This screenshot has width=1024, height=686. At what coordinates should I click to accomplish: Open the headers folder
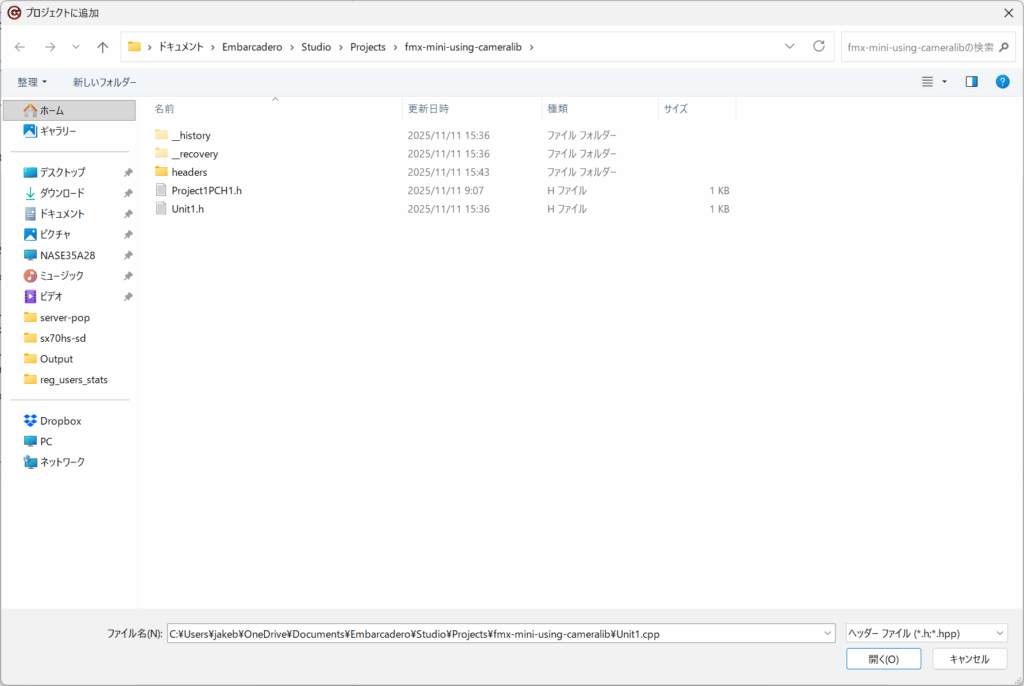point(189,172)
